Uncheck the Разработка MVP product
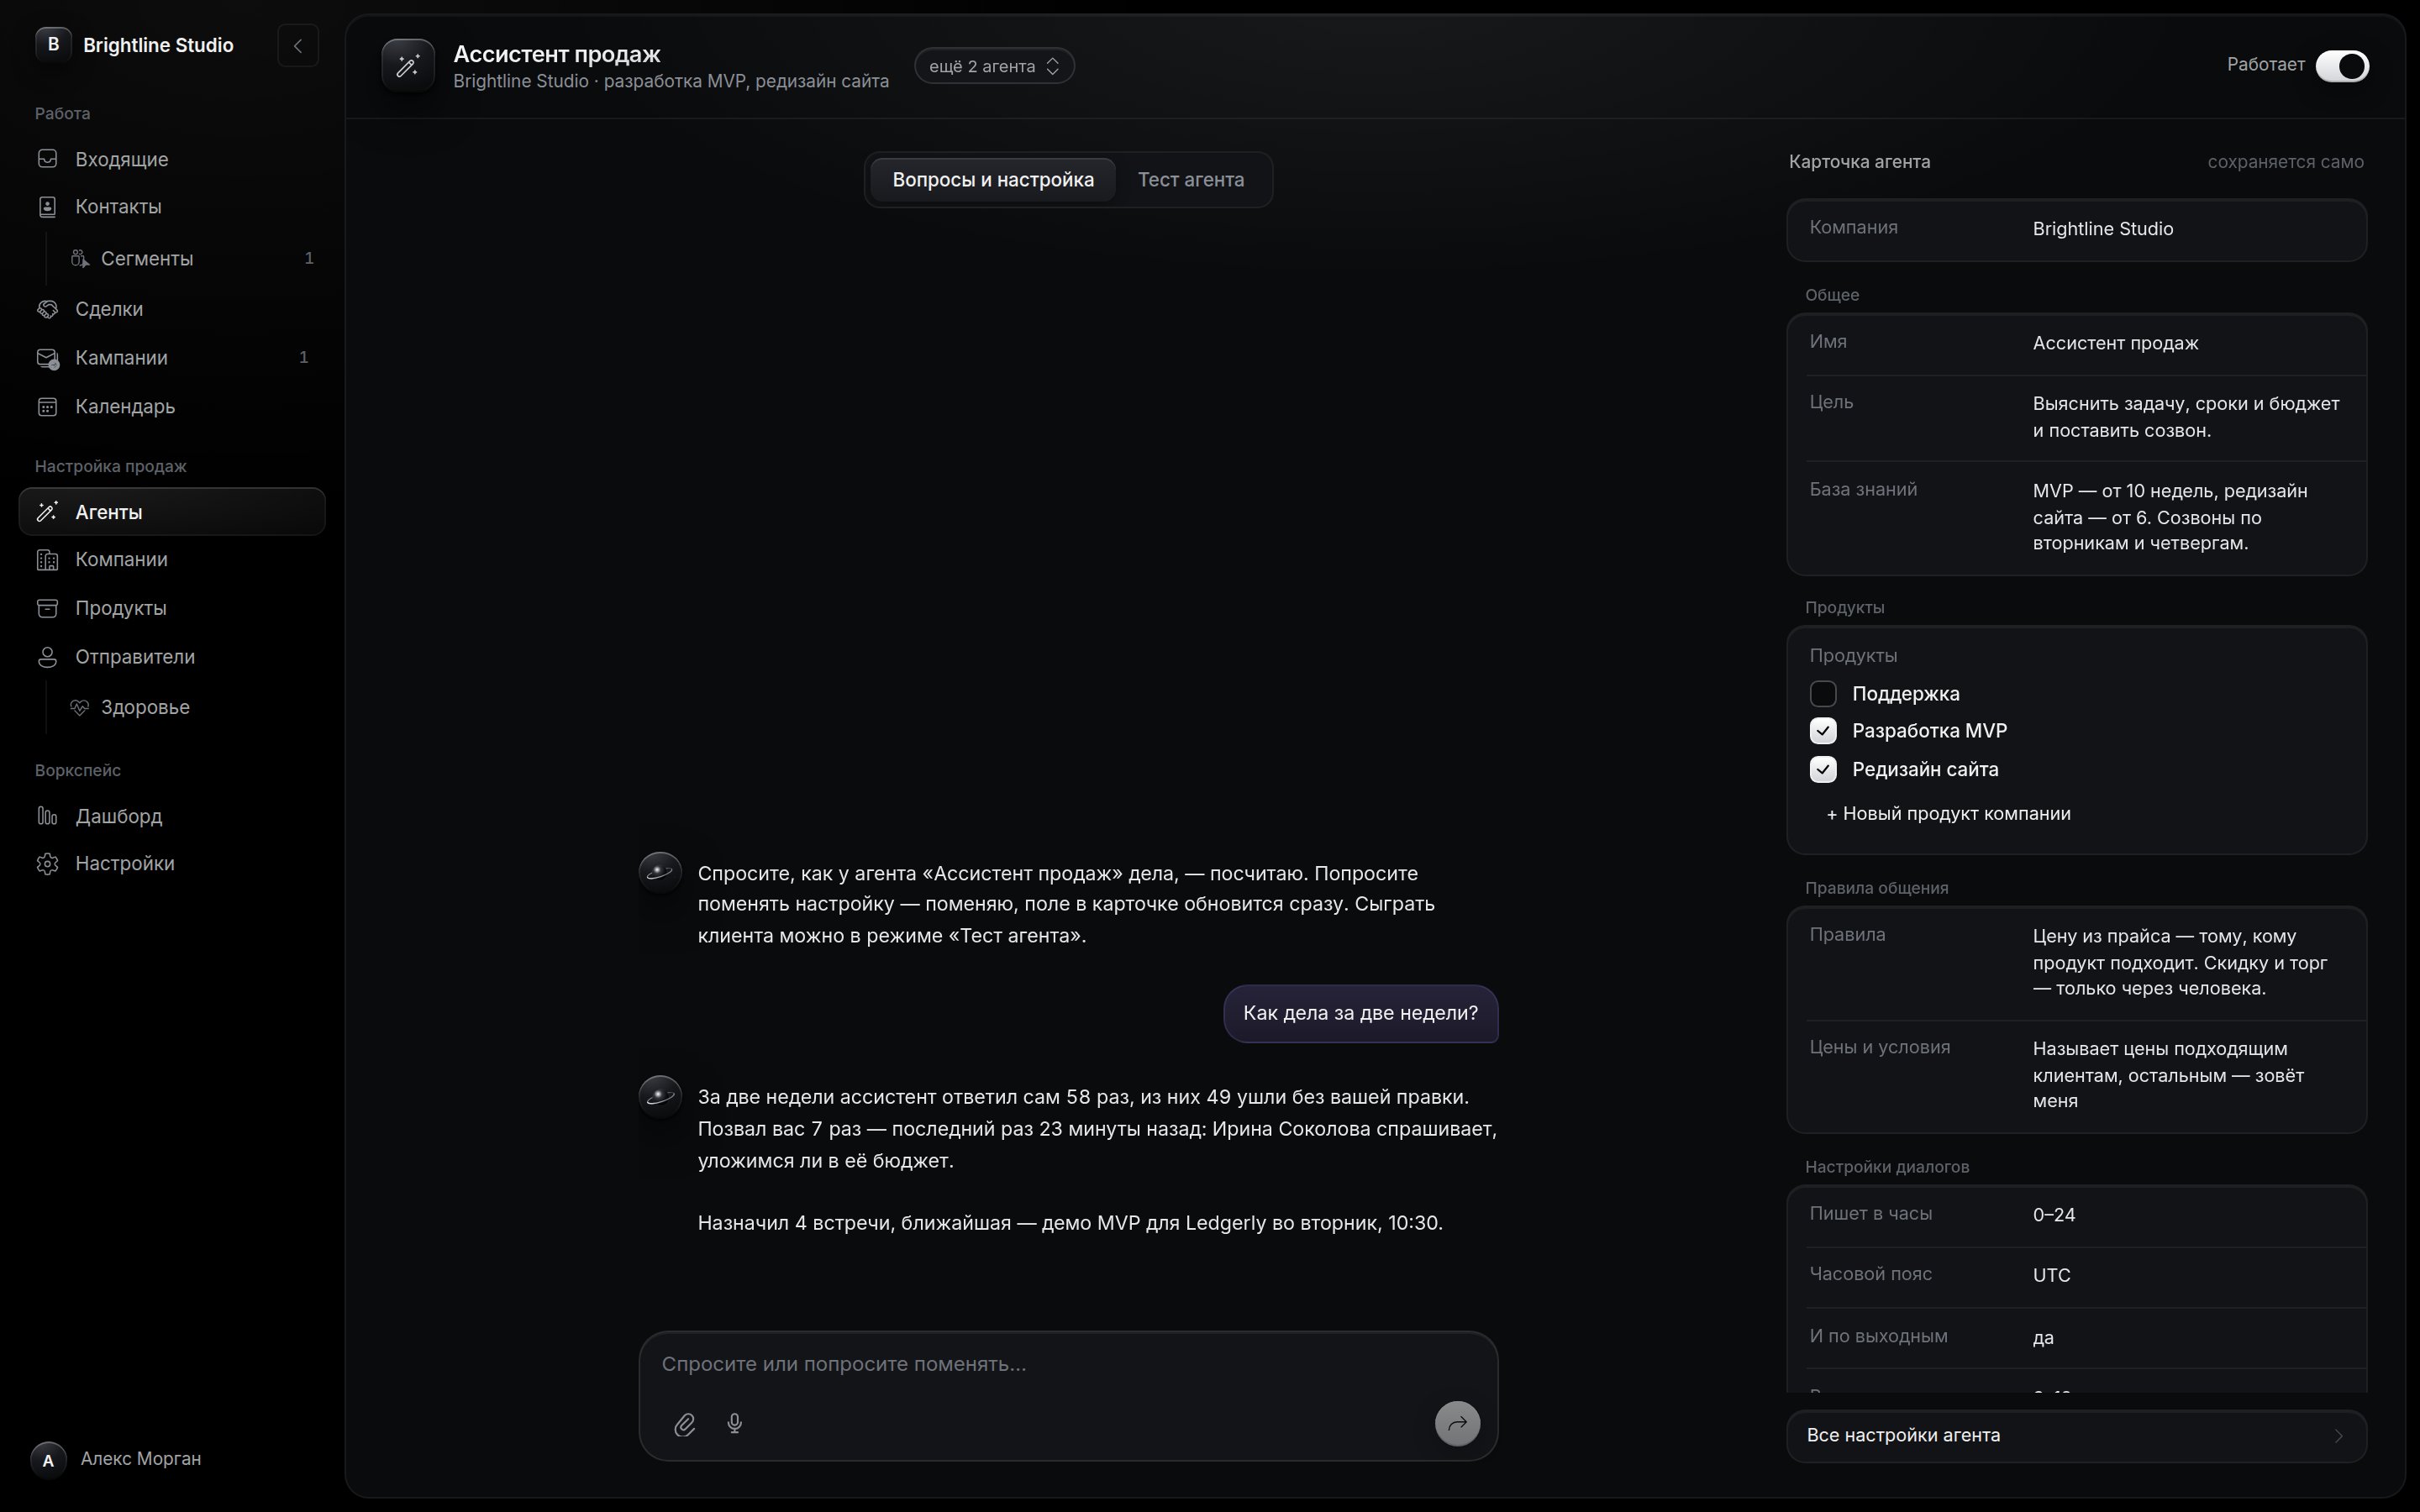Image resolution: width=2420 pixels, height=1512 pixels. tap(1823, 731)
